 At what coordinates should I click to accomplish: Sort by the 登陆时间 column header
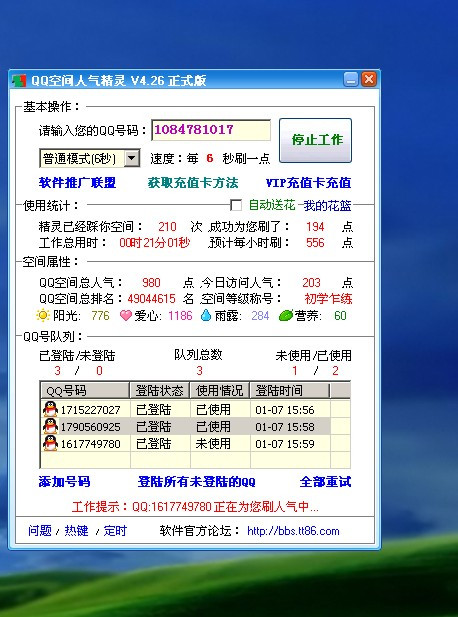click(290, 390)
